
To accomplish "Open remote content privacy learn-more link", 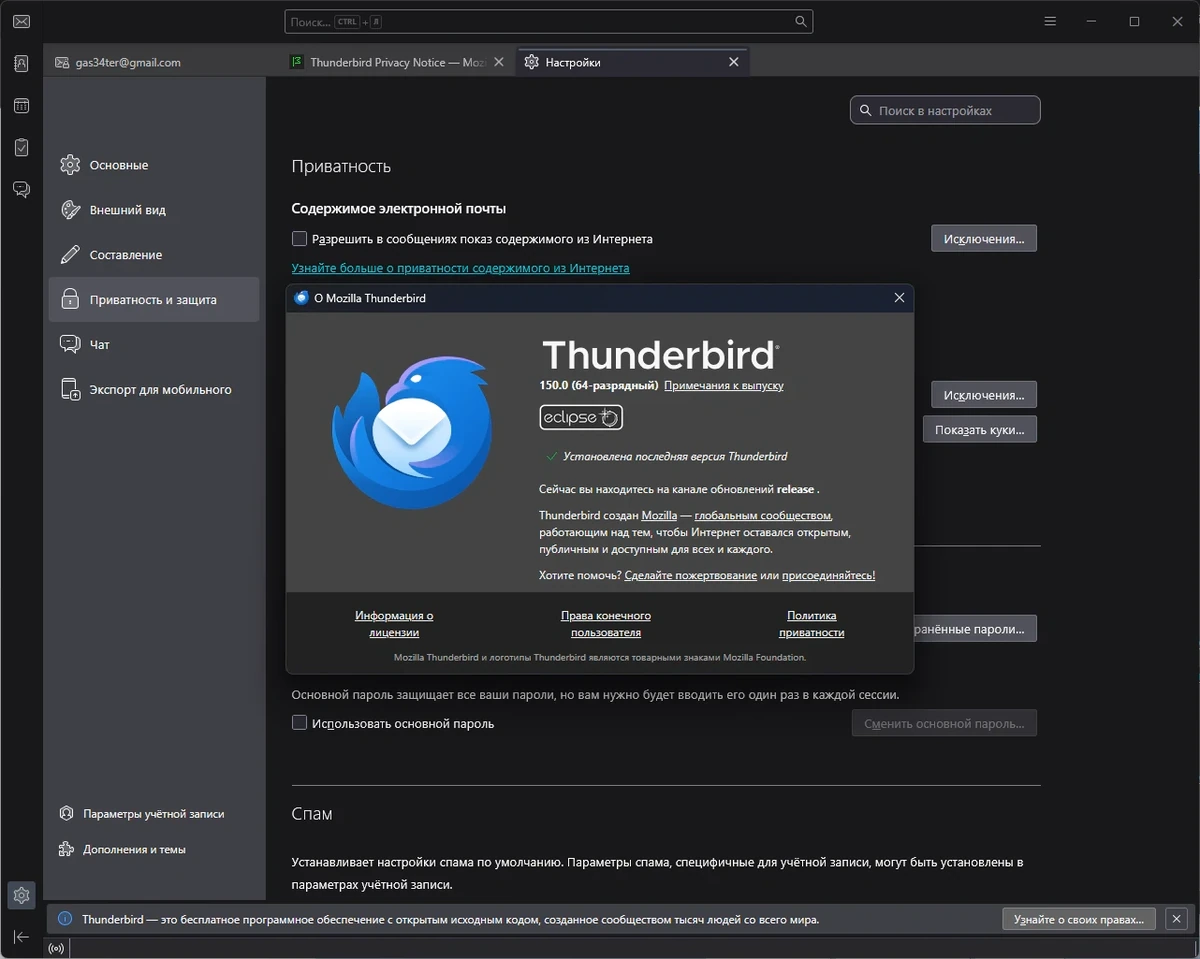I will click(x=460, y=268).
